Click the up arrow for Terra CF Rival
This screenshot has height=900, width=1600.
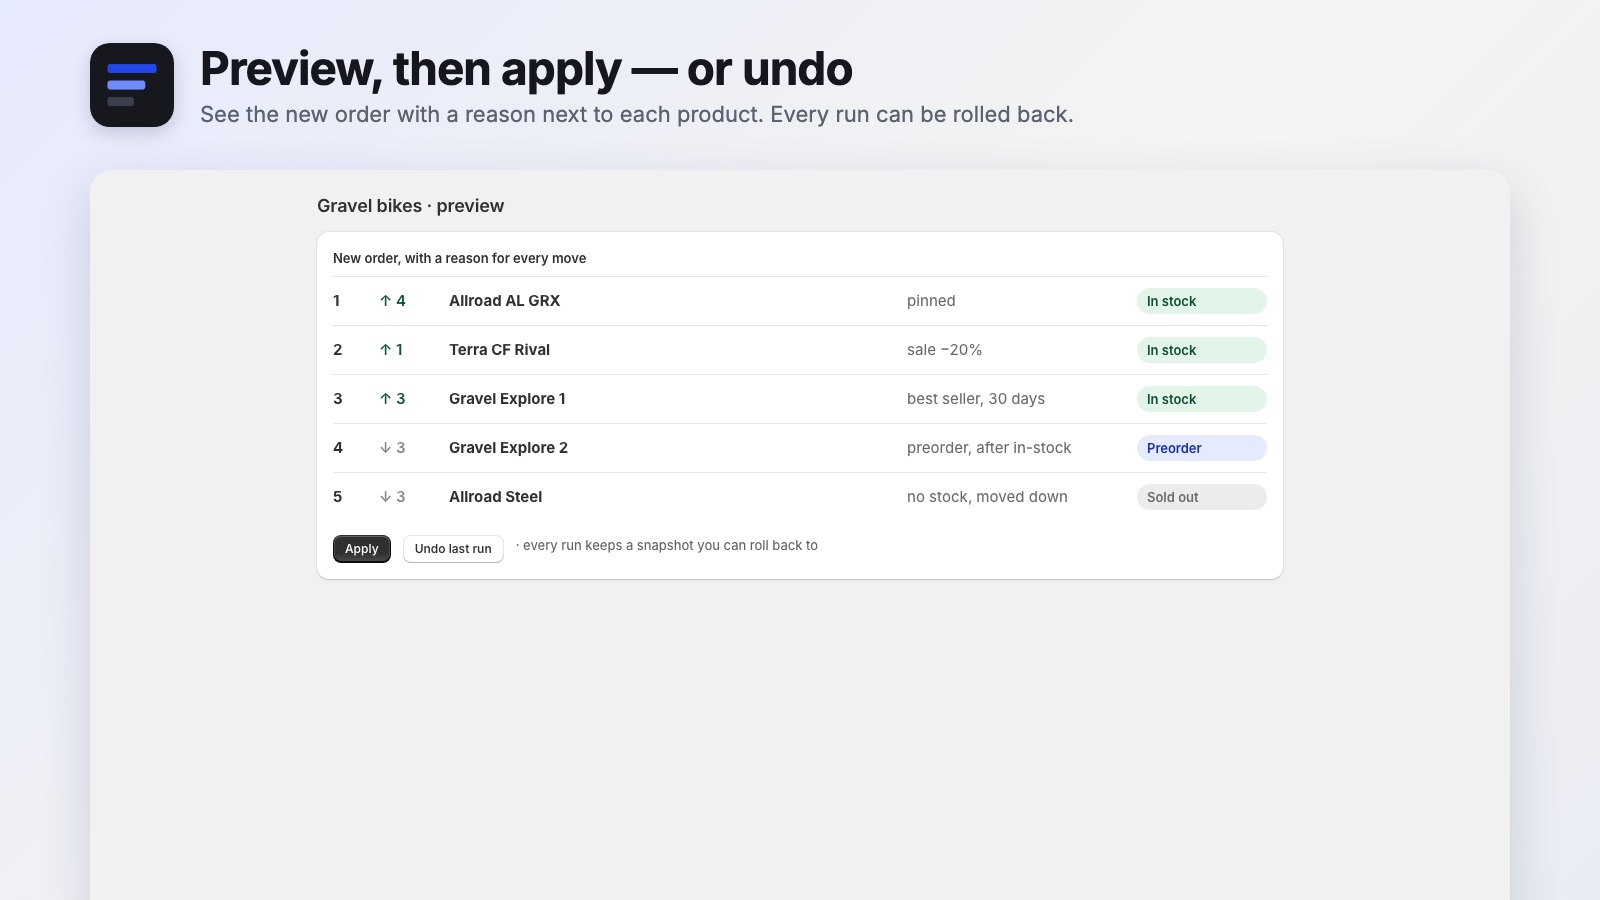[x=385, y=350]
